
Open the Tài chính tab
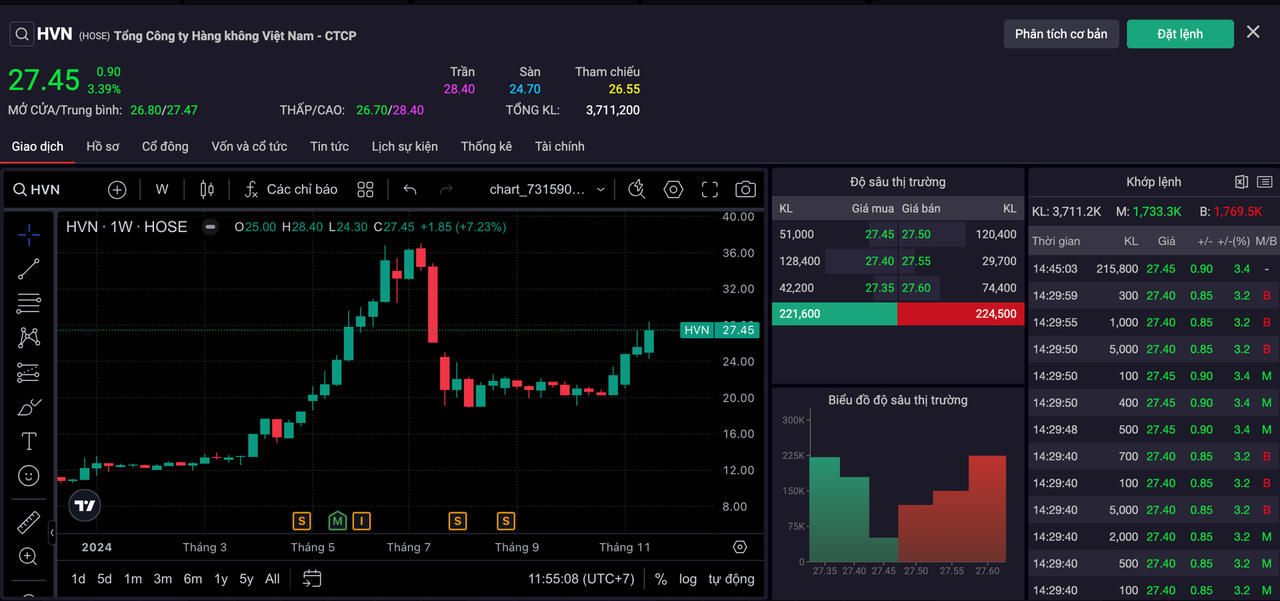(x=559, y=146)
